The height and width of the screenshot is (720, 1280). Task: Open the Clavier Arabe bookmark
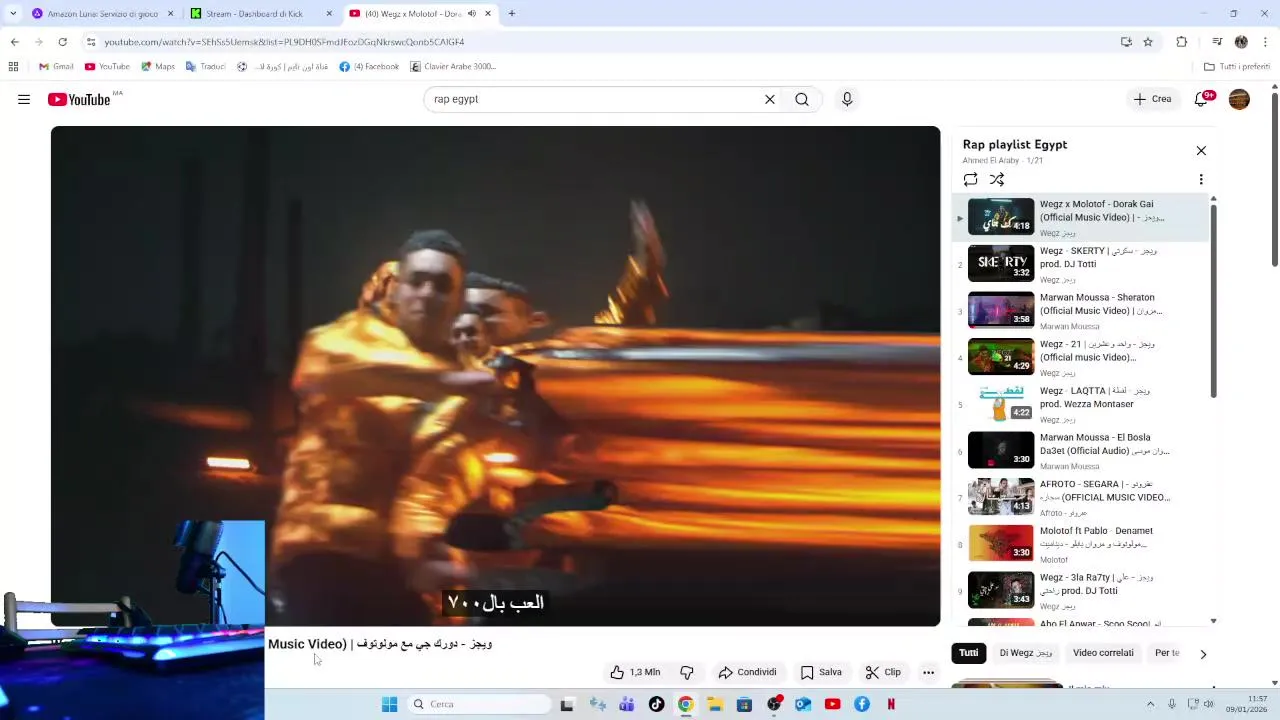tap(453, 67)
